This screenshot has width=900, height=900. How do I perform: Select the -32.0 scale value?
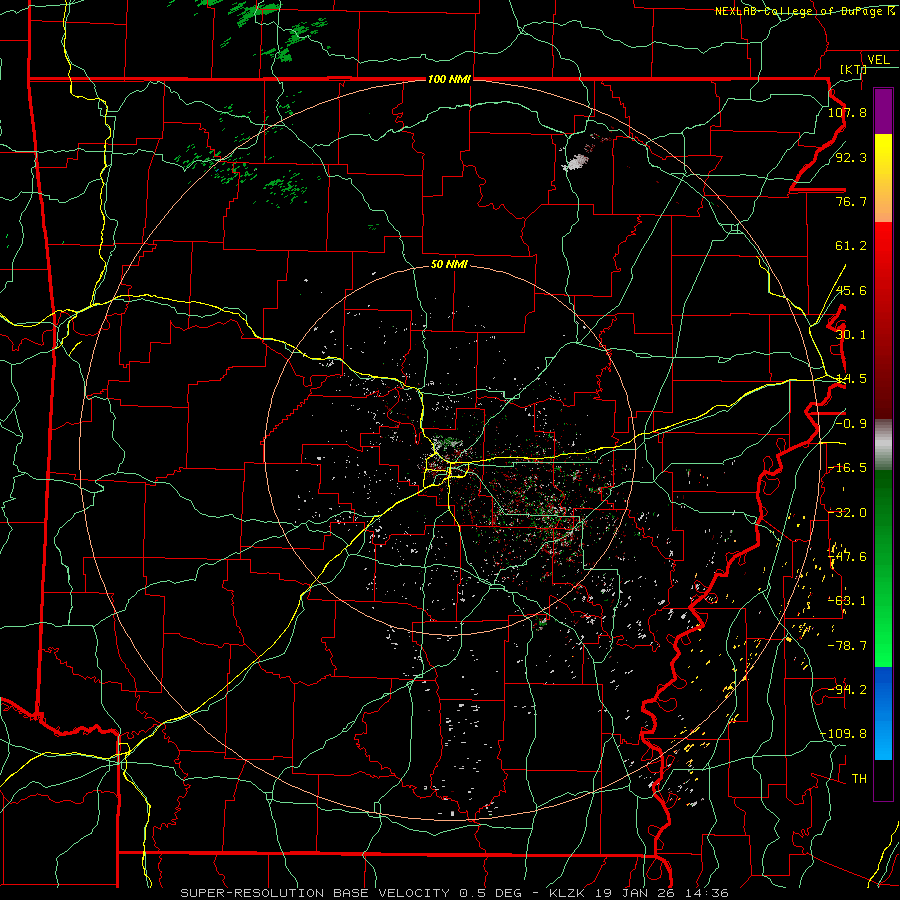coord(847,513)
